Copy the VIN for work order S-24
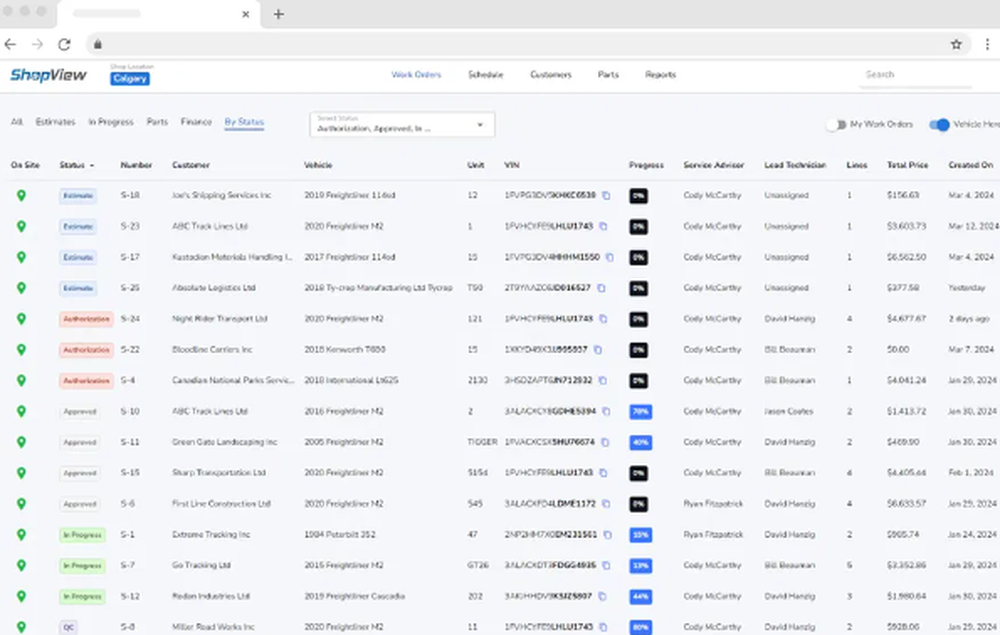1000x635 pixels. coord(603,319)
